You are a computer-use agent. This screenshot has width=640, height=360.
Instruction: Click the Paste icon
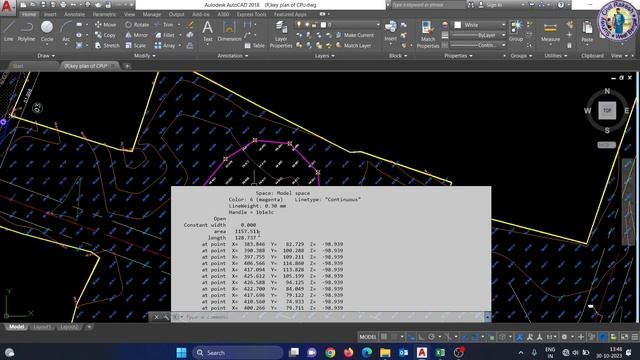pos(587,32)
